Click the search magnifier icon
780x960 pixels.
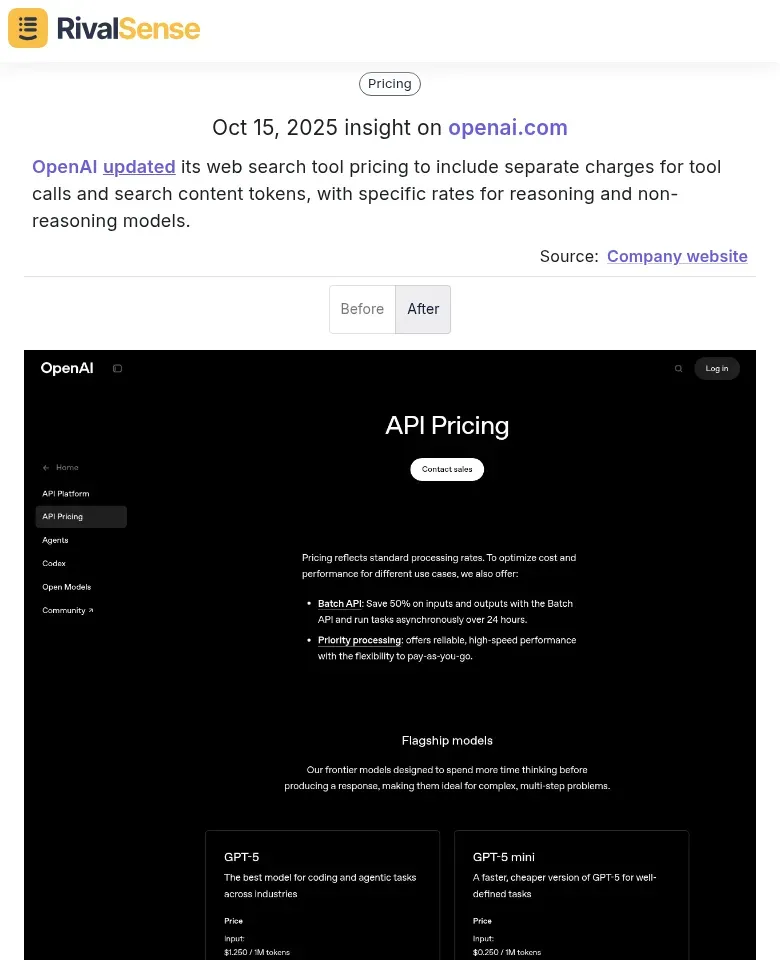[678, 368]
